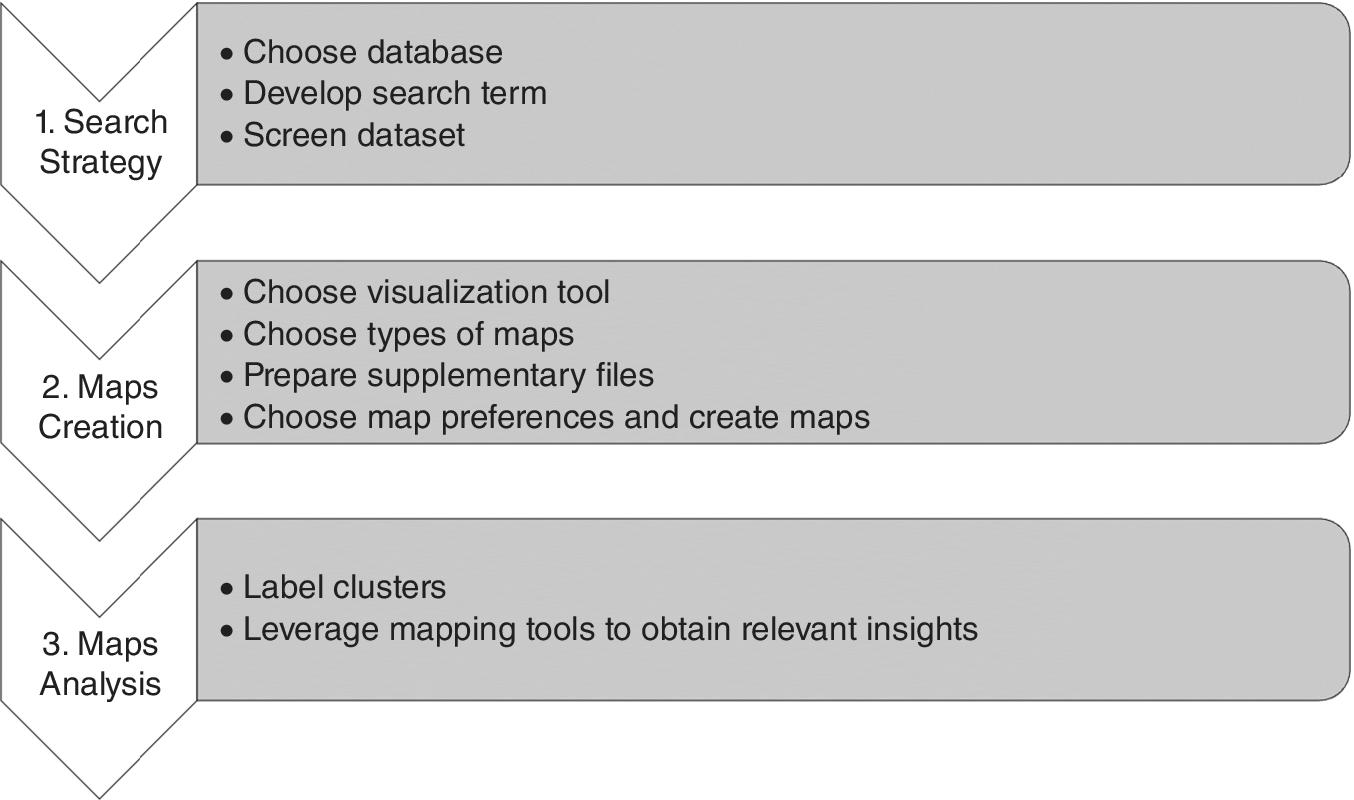Click the 'Screen dataset' bullet text
Screen dimensions: 1354x800
click(x=354, y=134)
